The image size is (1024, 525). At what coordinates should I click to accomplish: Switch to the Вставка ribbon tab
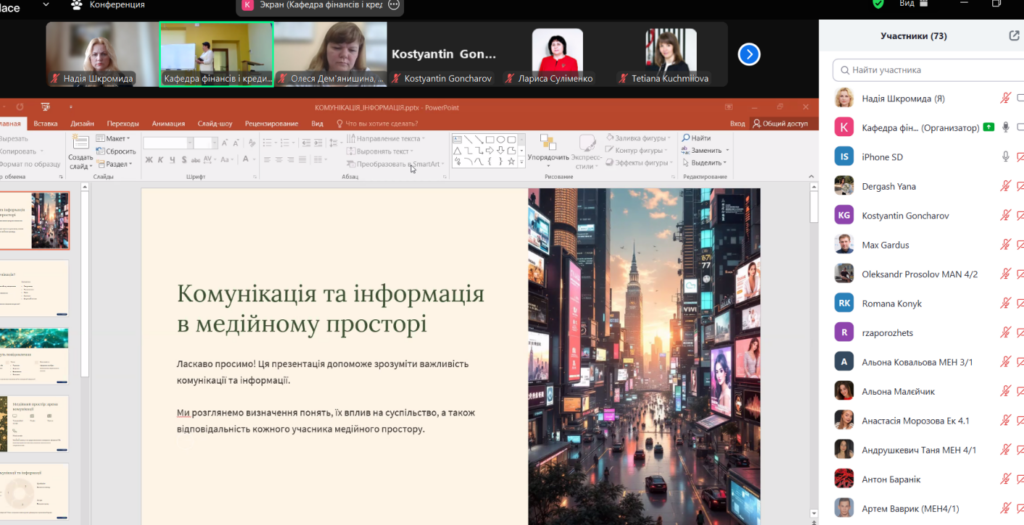(45, 123)
